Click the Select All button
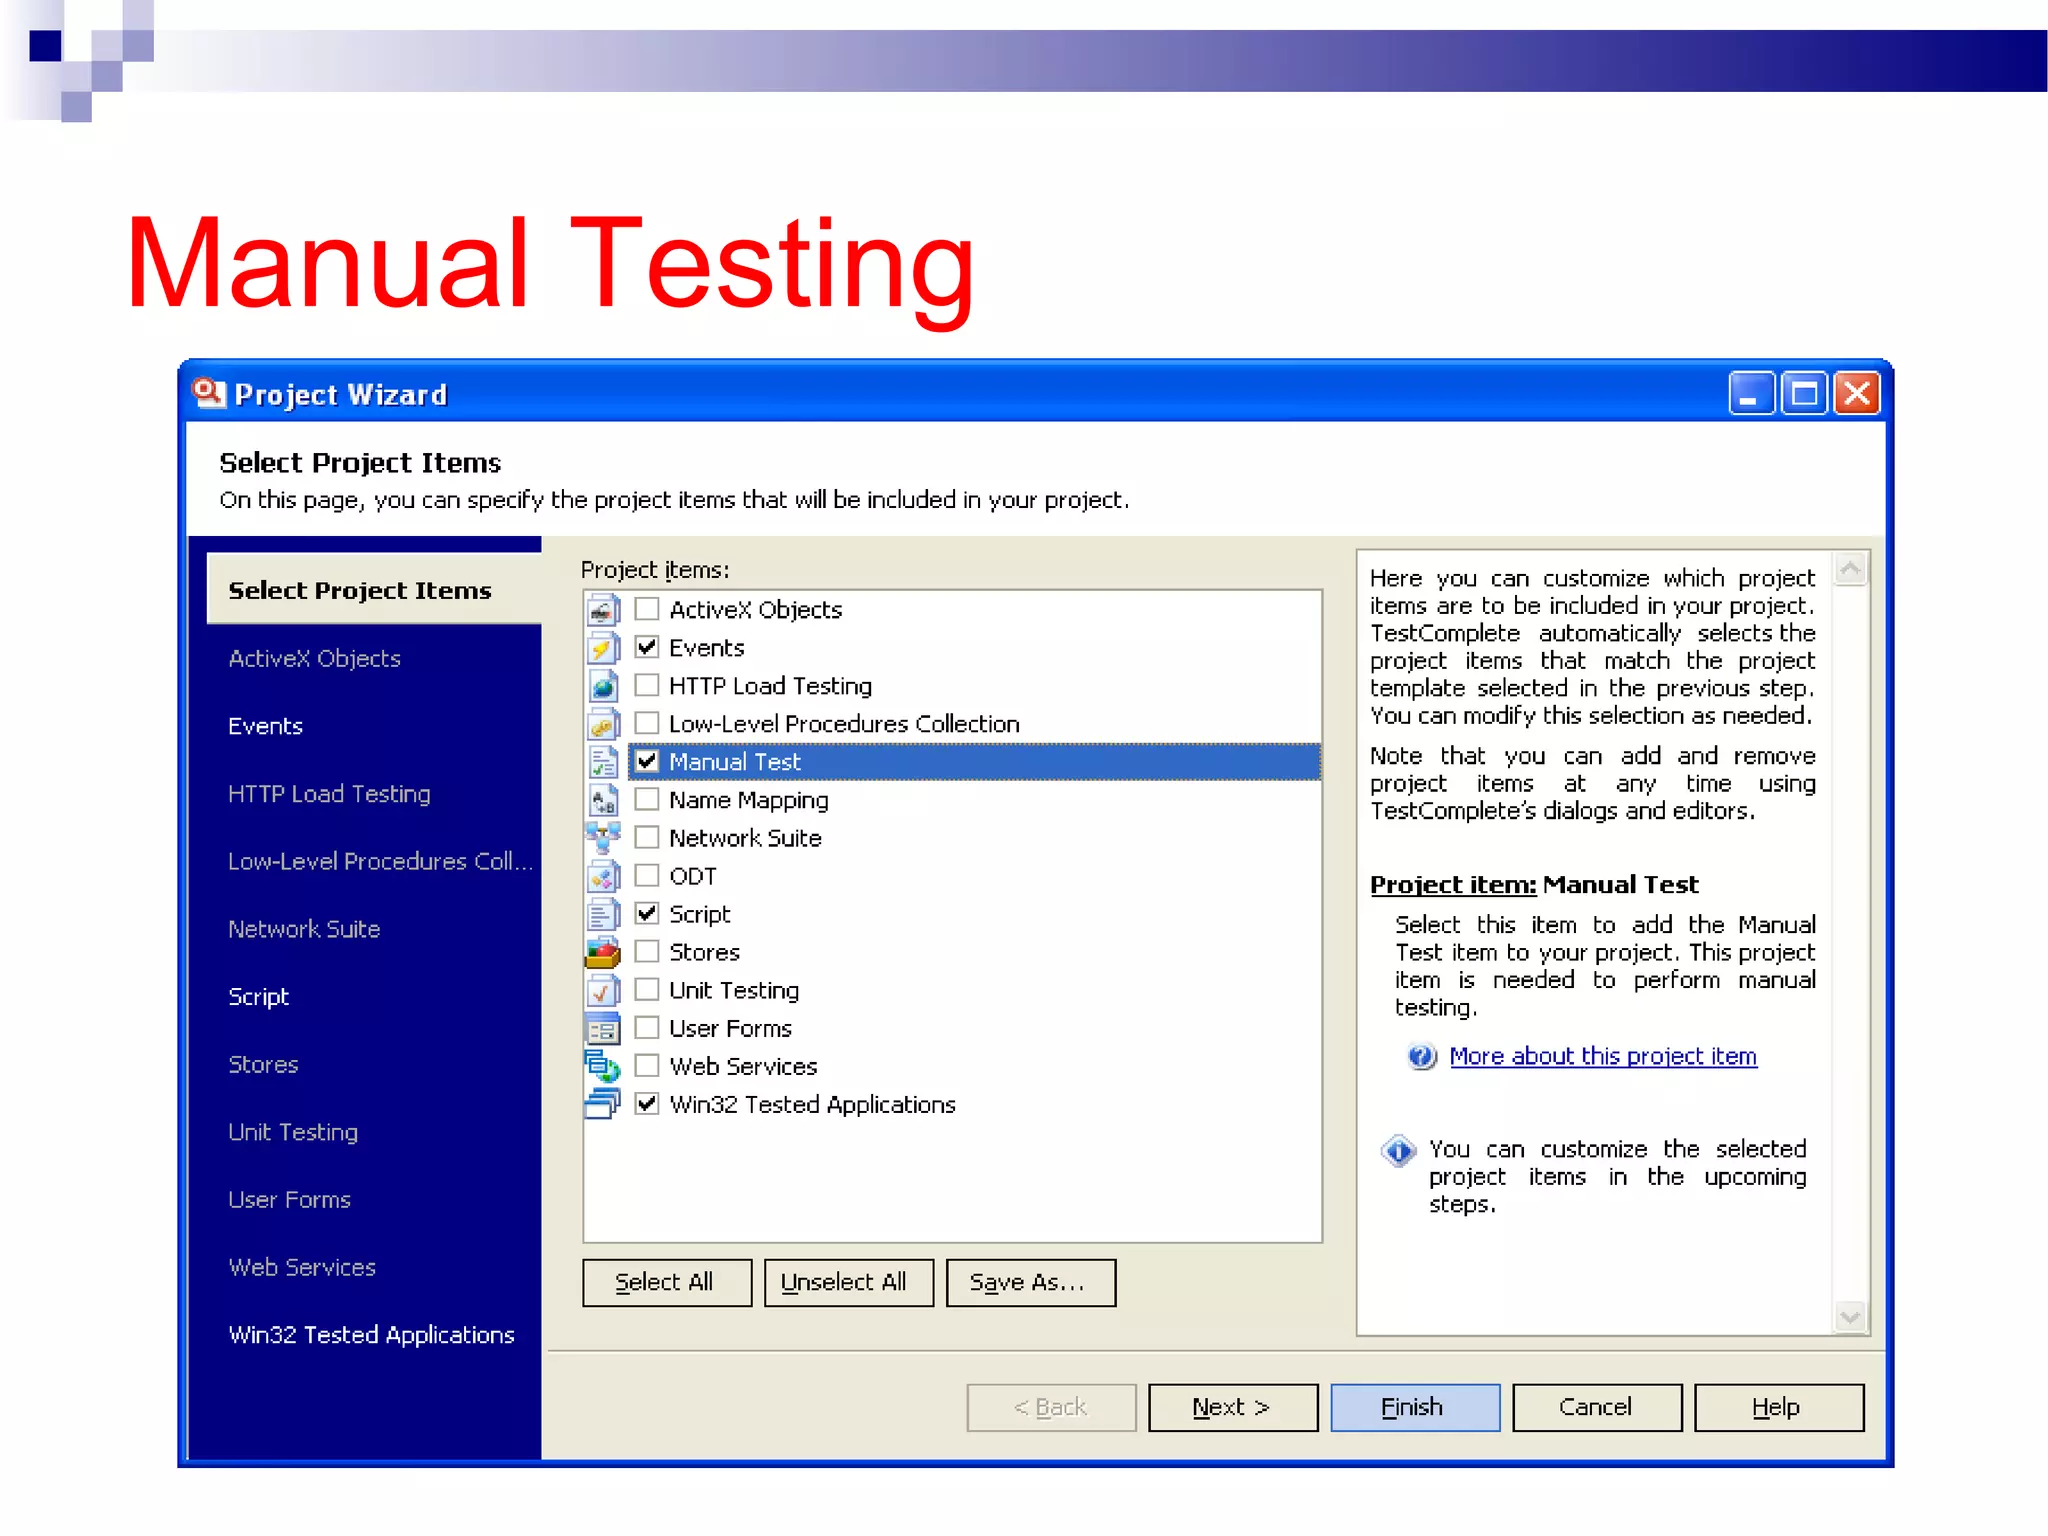 click(667, 1282)
